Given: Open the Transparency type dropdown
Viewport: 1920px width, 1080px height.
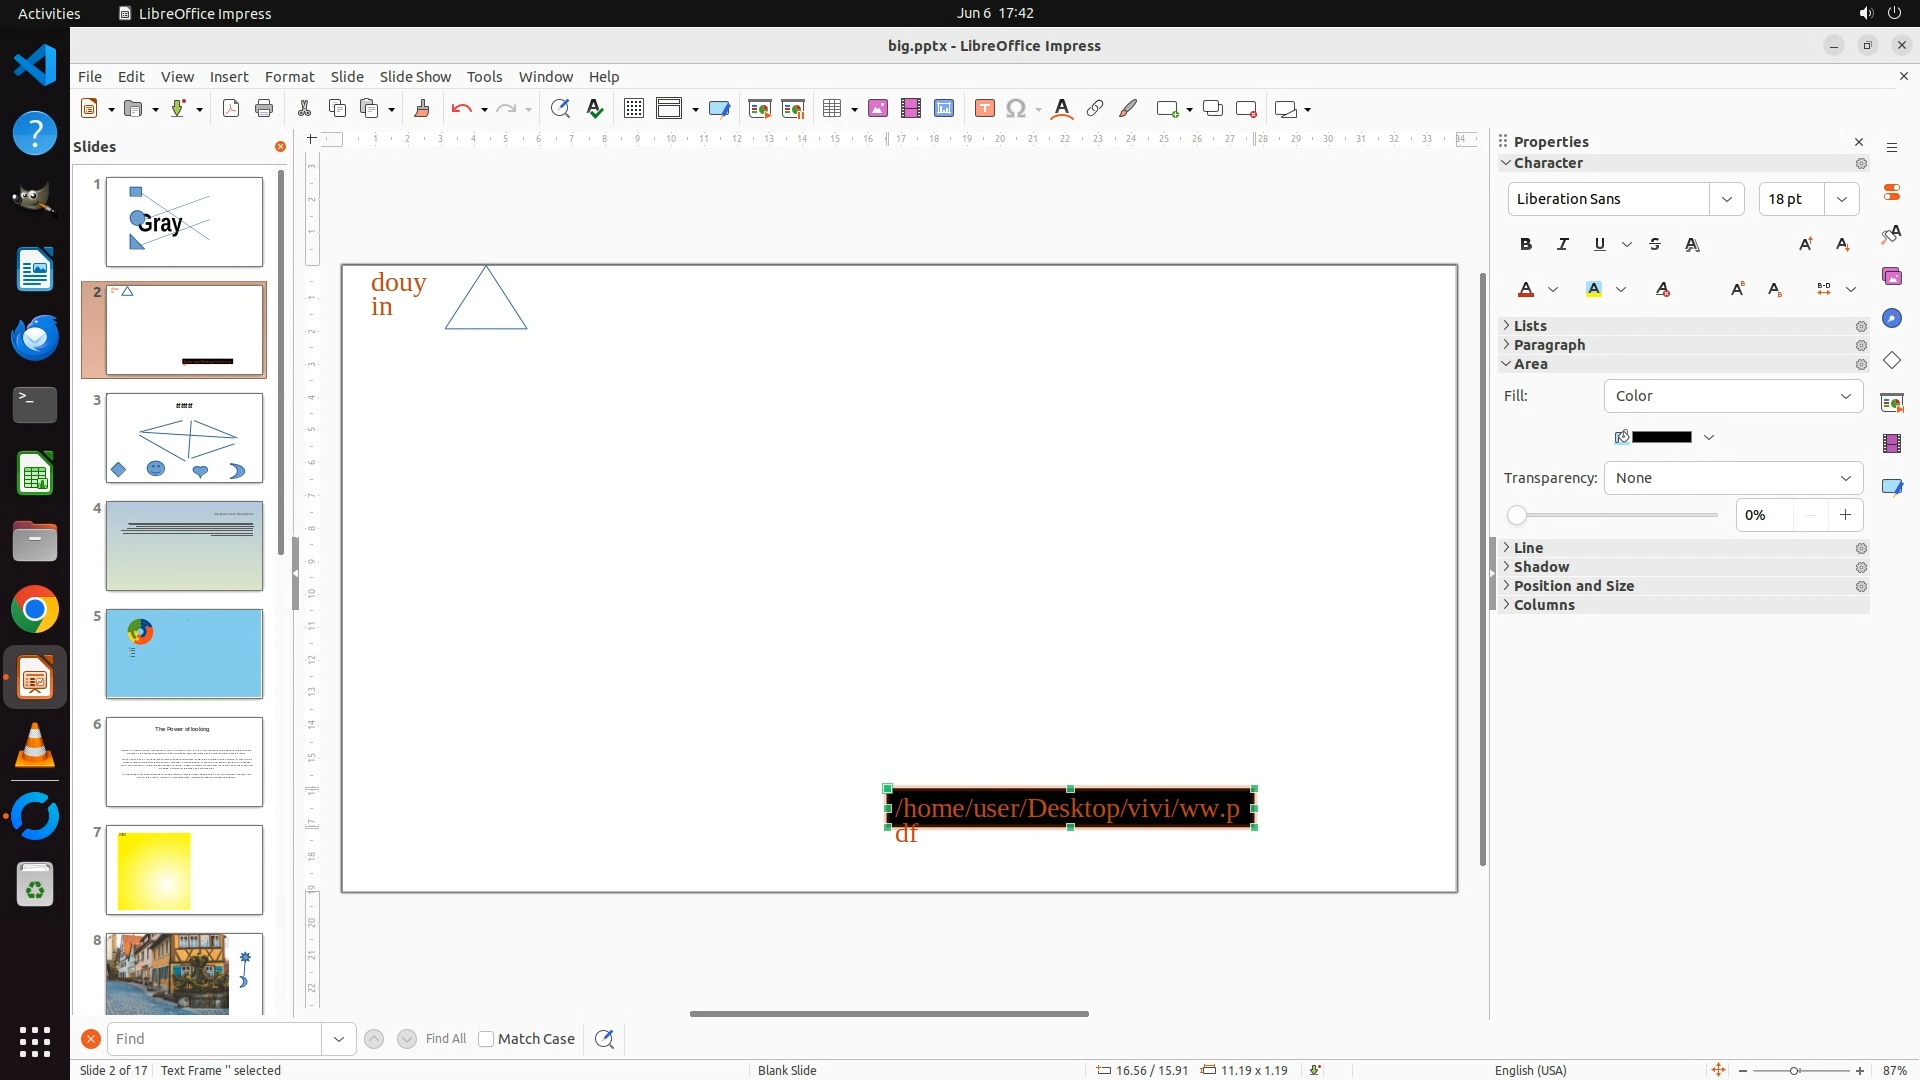Looking at the screenshot, I should point(1733,478).
